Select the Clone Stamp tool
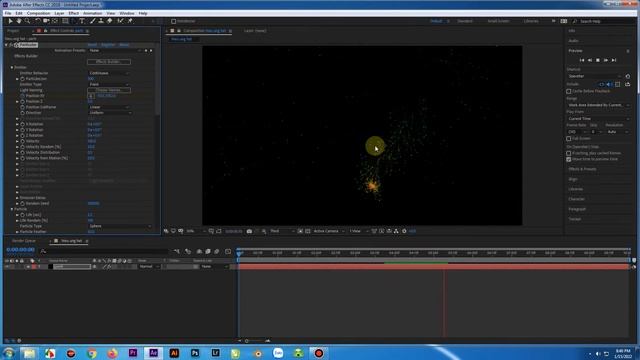Viewport: 640px width, 360px height. (101, 21)
